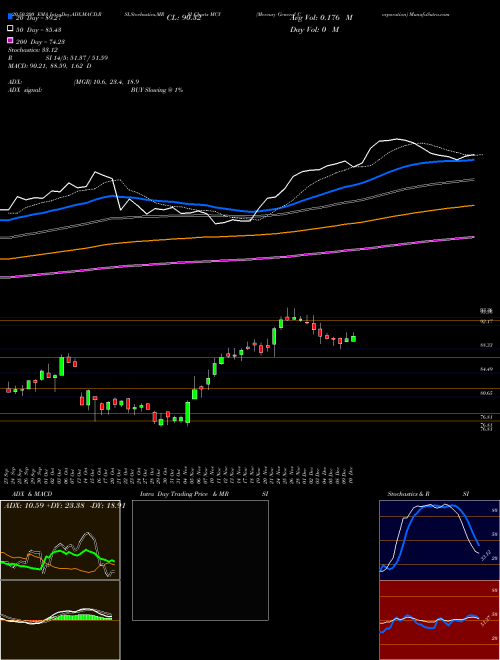
Task: Click the magenta 200 Day legend swatch
Action: tap(10, 41)
